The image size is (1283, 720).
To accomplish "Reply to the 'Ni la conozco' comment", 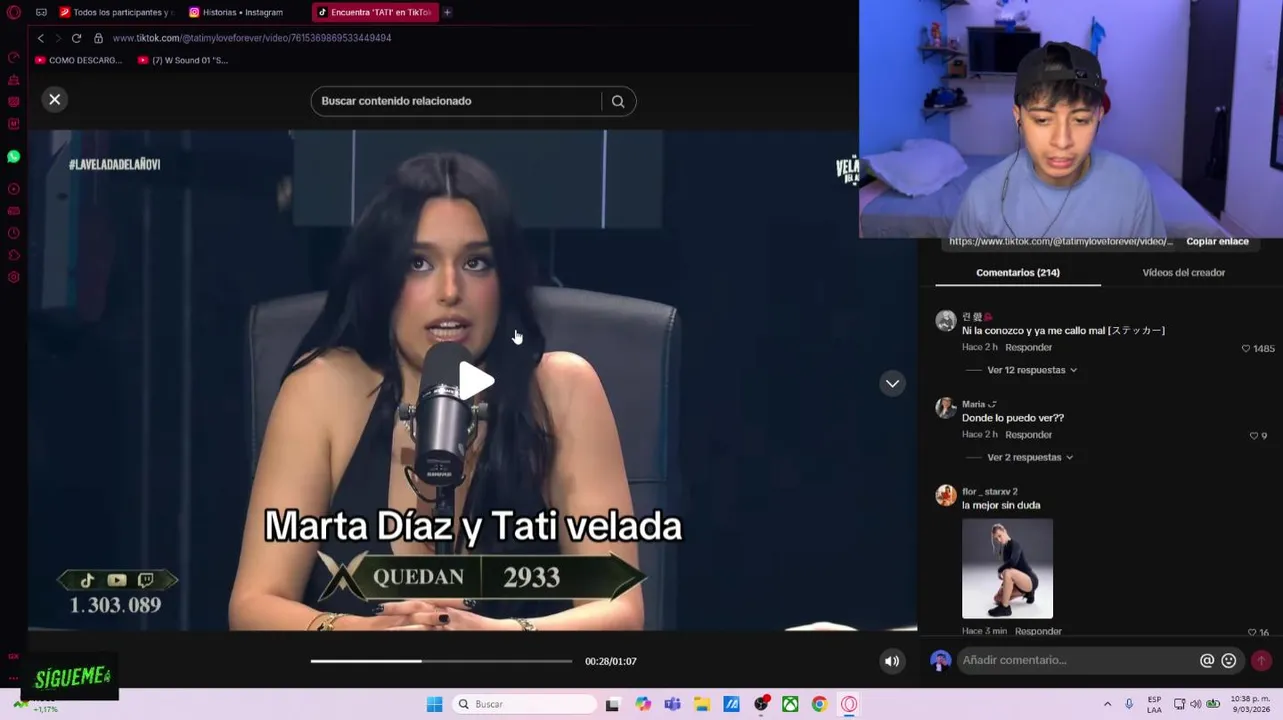I will [x=1028, y=347].
